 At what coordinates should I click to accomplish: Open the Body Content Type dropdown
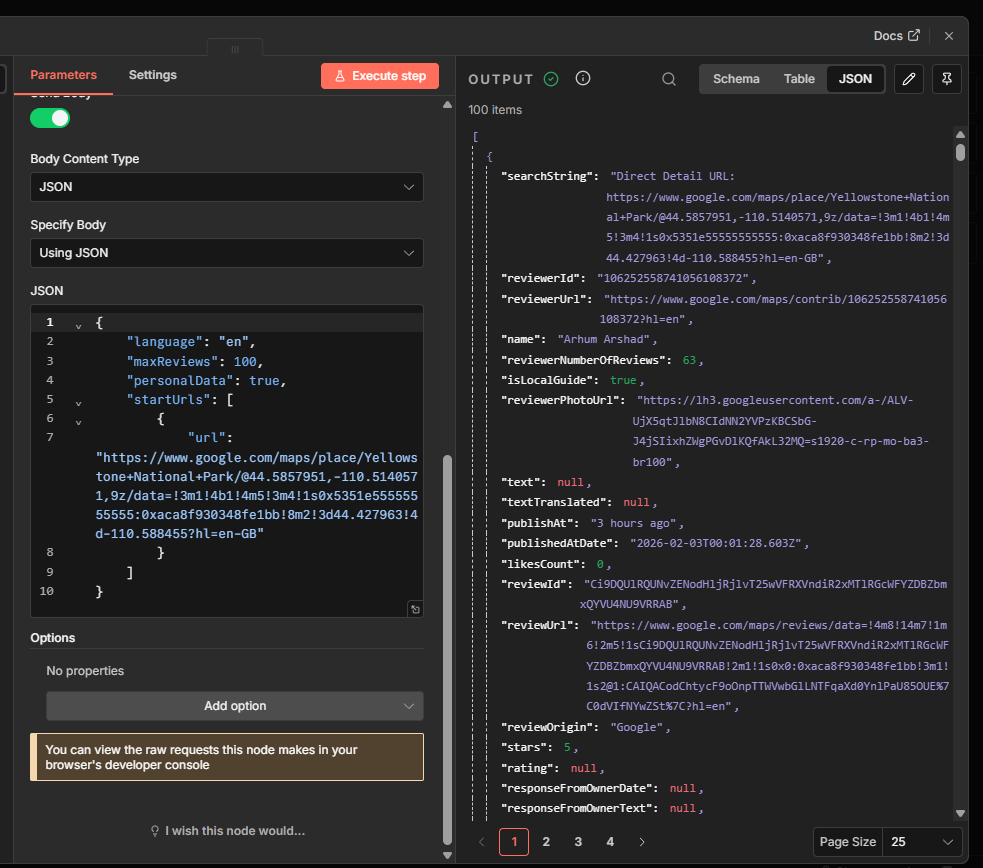click(x=226, y=187)
